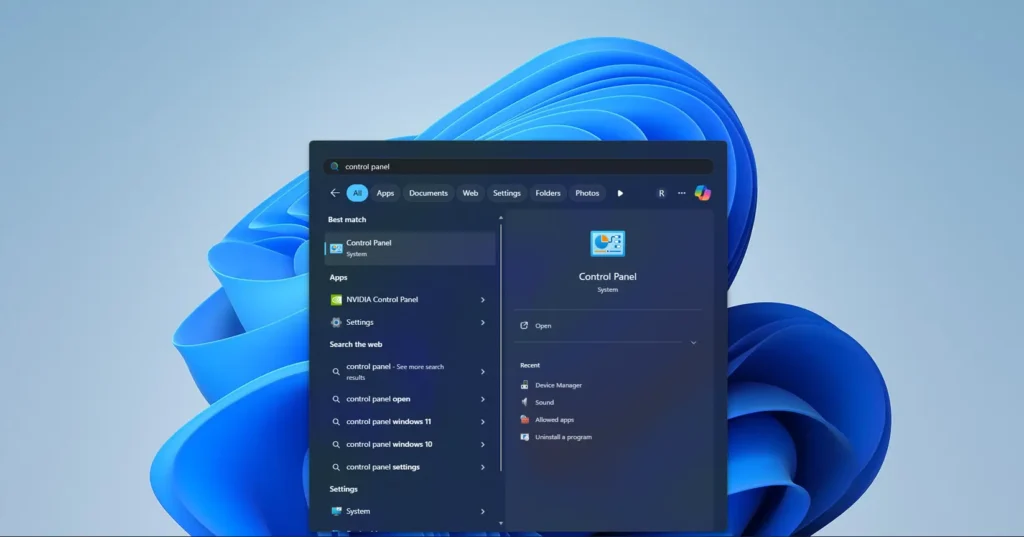Click the 'Control Panel' title in preview pane

click(x=607, y=276)
